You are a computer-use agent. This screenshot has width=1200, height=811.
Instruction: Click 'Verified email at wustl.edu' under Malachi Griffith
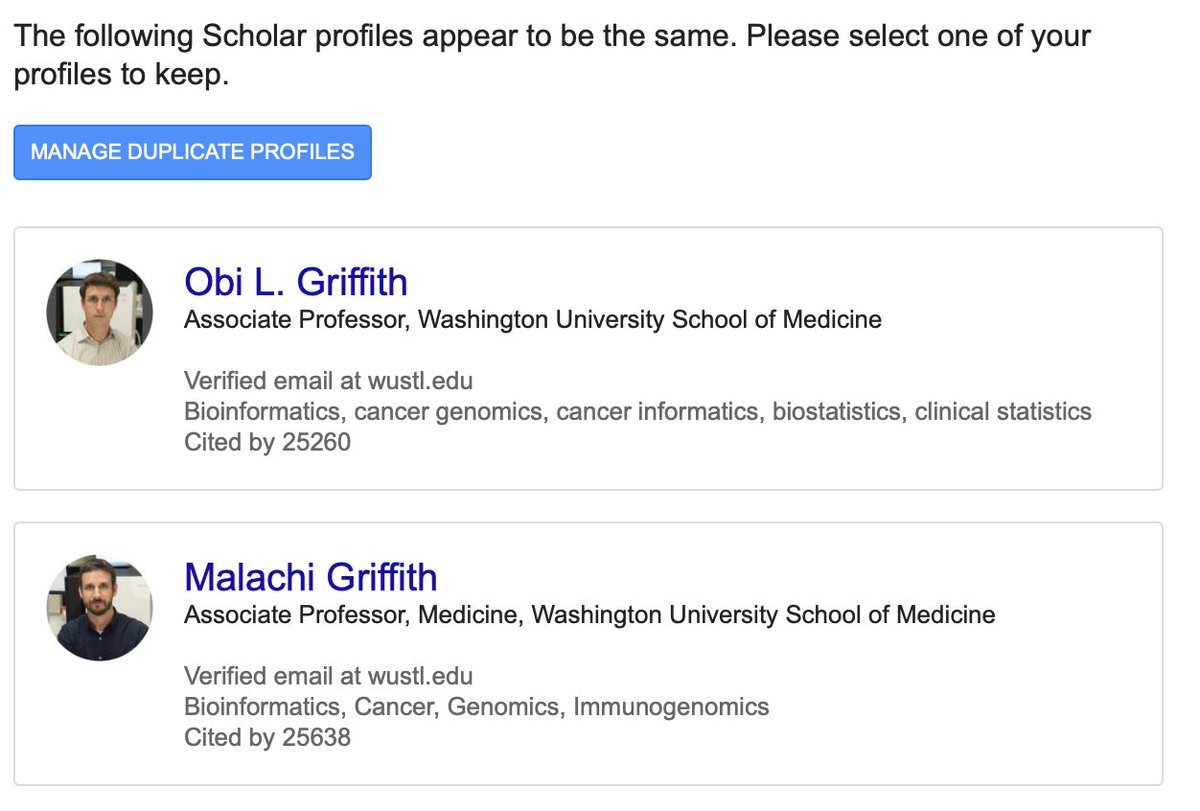[x=328, y=676]
